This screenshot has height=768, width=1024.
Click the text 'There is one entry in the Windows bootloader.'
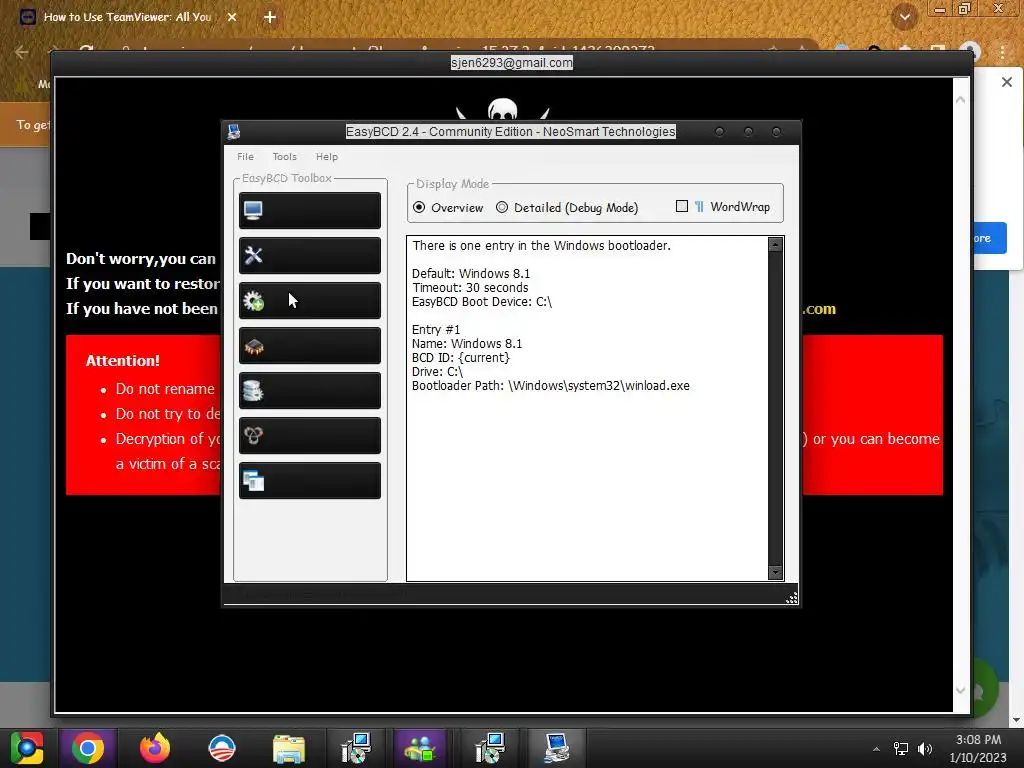coord(541,246)
